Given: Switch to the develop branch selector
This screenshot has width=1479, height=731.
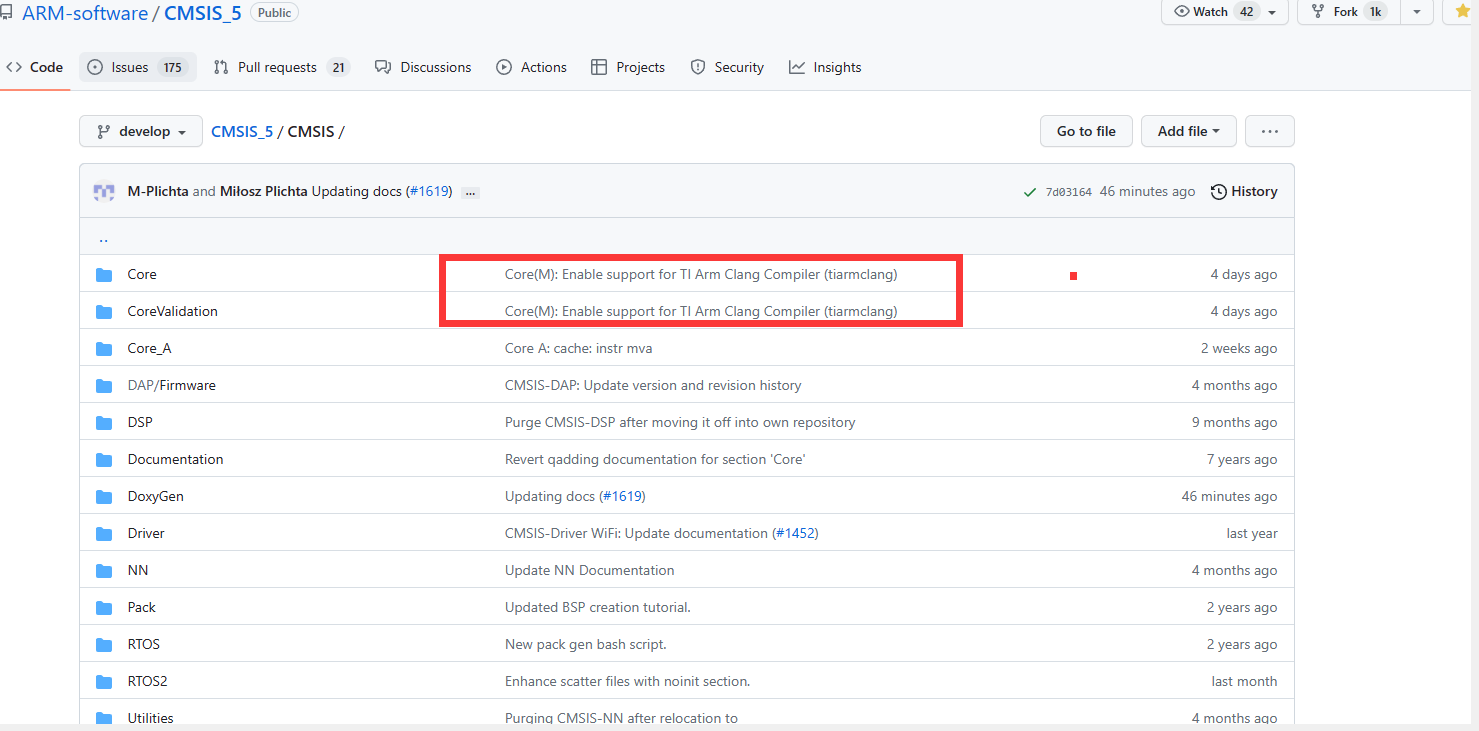Looking at the screenshot, I should [x=141, y=132].
